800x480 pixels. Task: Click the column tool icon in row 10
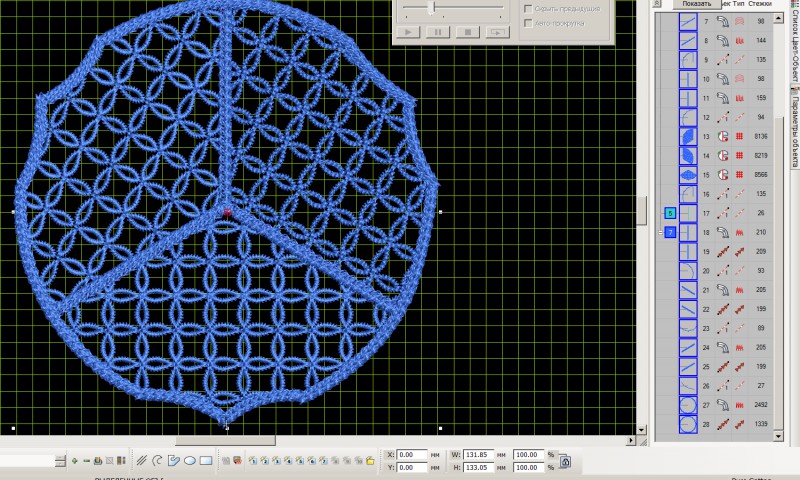(x=722, y=79)
